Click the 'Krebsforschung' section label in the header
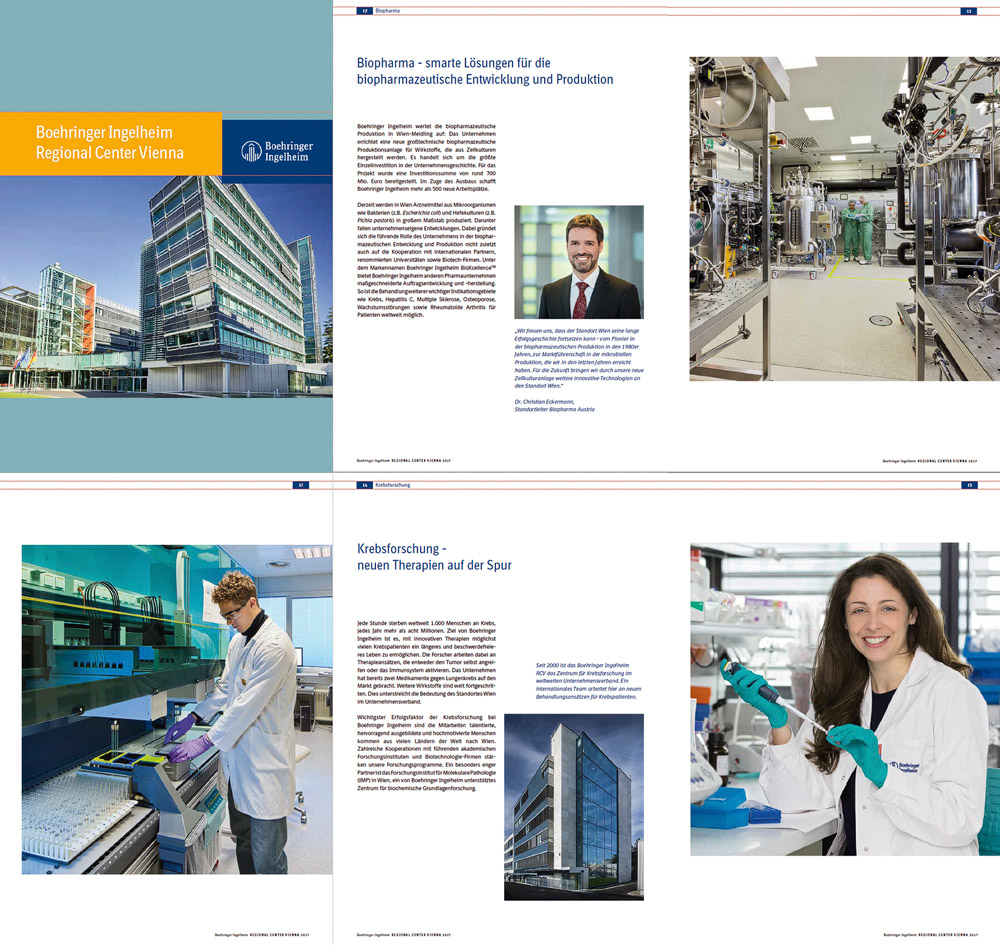This screenshot has height=945, width=1000. click(393, 485)
